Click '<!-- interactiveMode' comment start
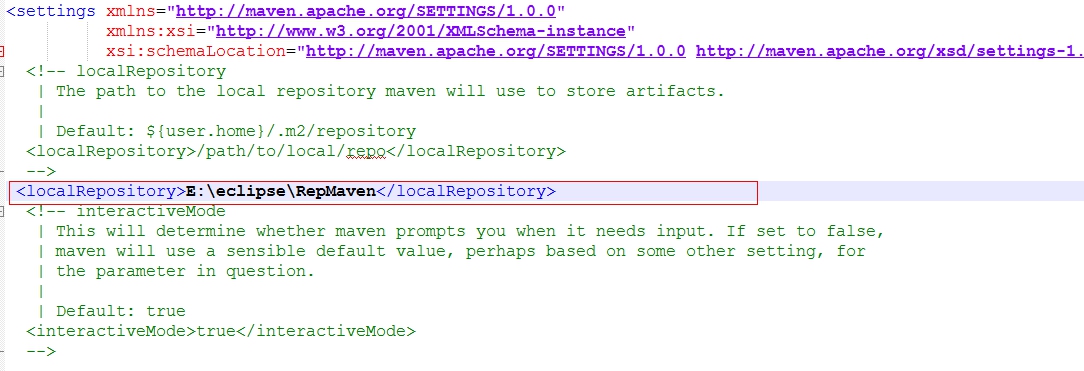 127,211
